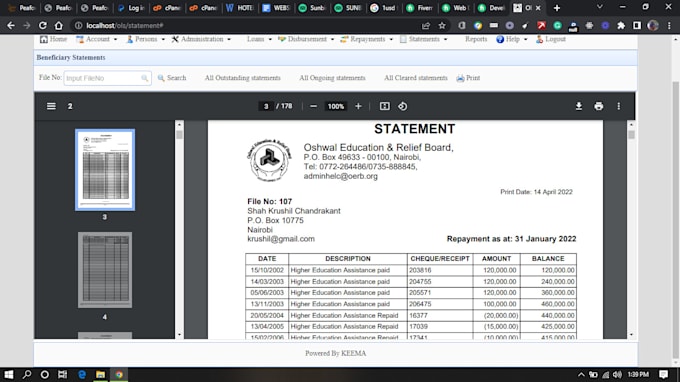Show All Ongoing statements

tap(332, 78)
